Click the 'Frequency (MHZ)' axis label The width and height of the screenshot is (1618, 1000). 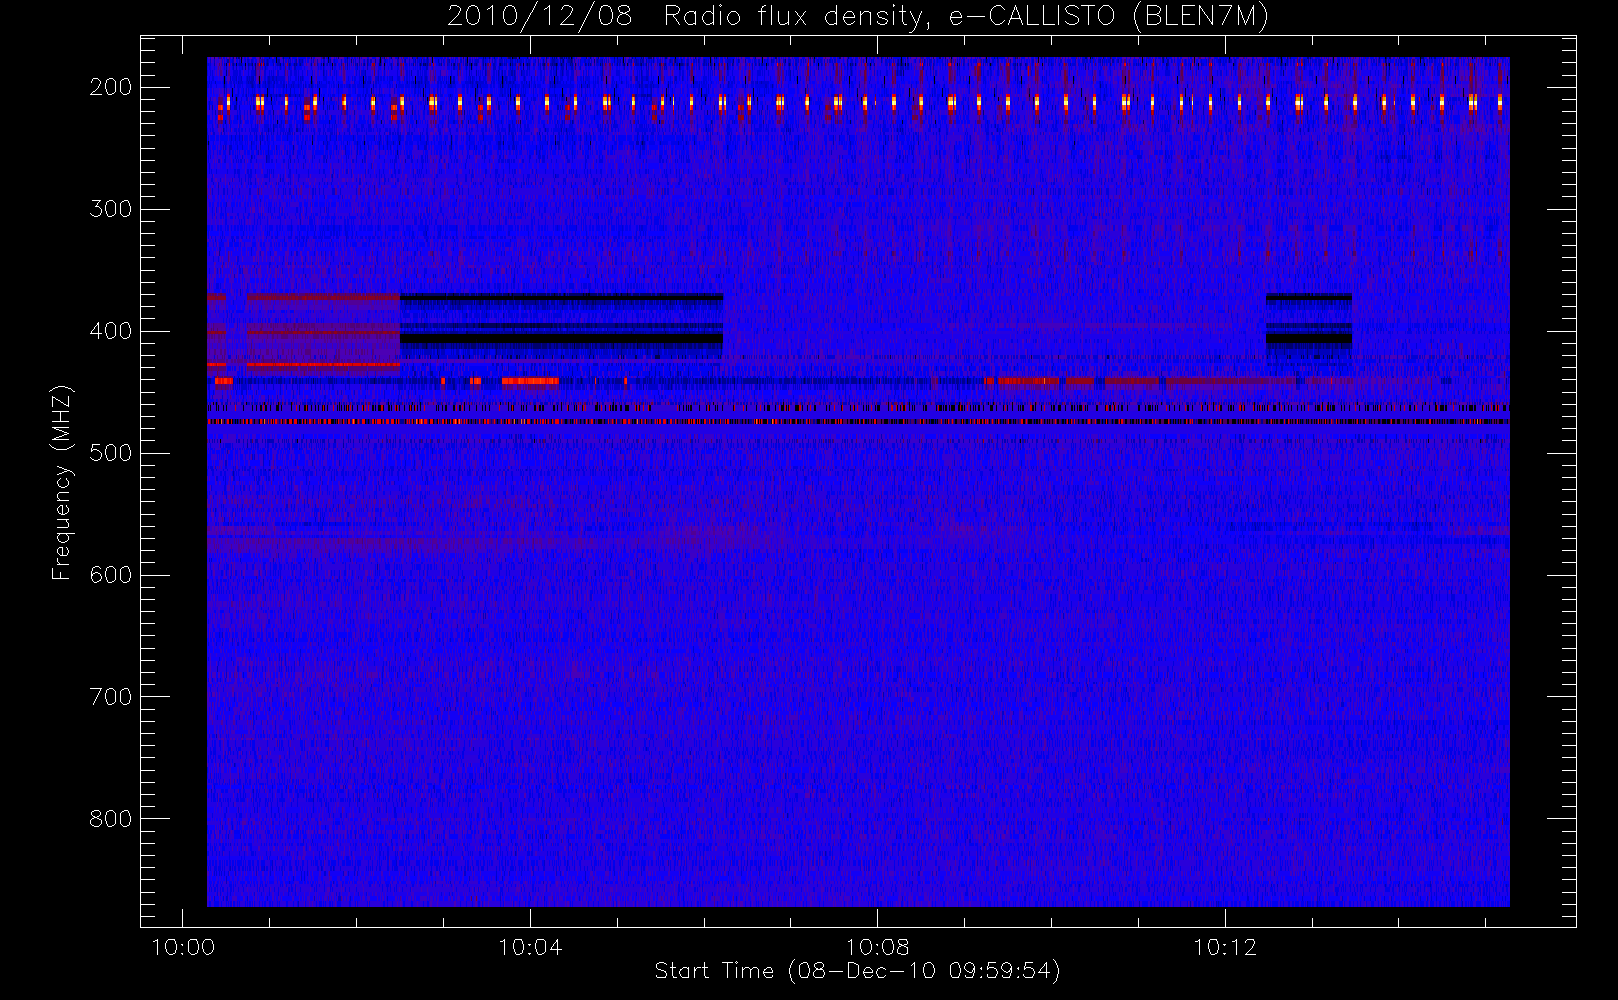point(62,482)
